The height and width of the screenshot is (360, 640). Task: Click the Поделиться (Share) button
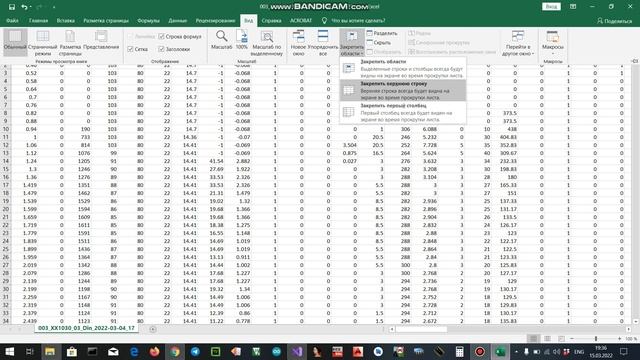click(614, 21)
